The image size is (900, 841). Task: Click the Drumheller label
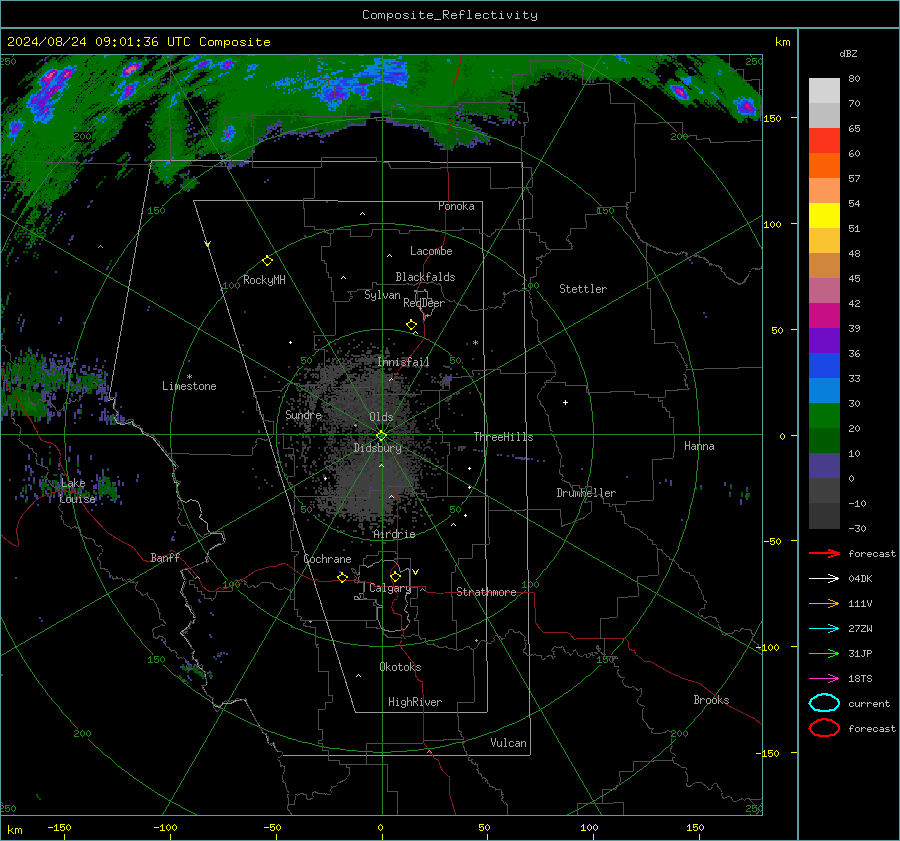pos(586,493)
